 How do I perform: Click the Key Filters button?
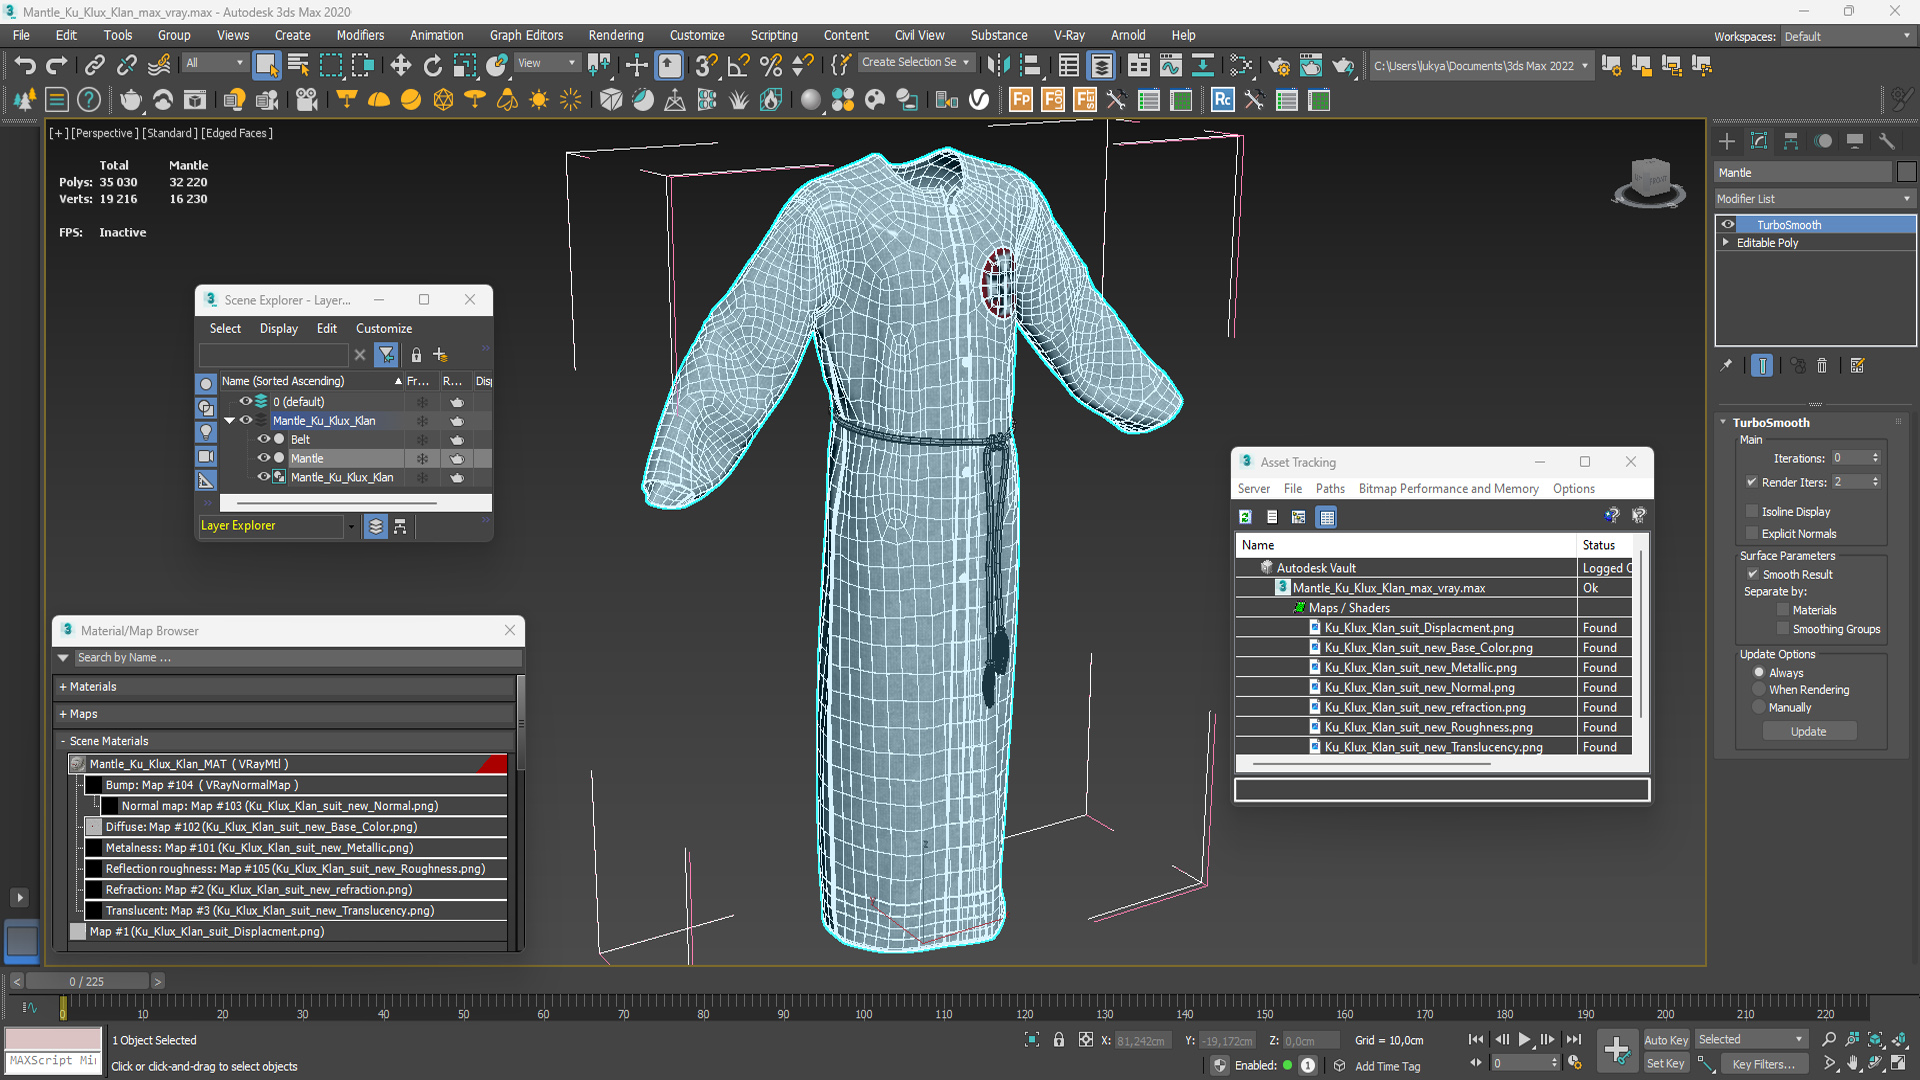[x=1763, y=1064]
